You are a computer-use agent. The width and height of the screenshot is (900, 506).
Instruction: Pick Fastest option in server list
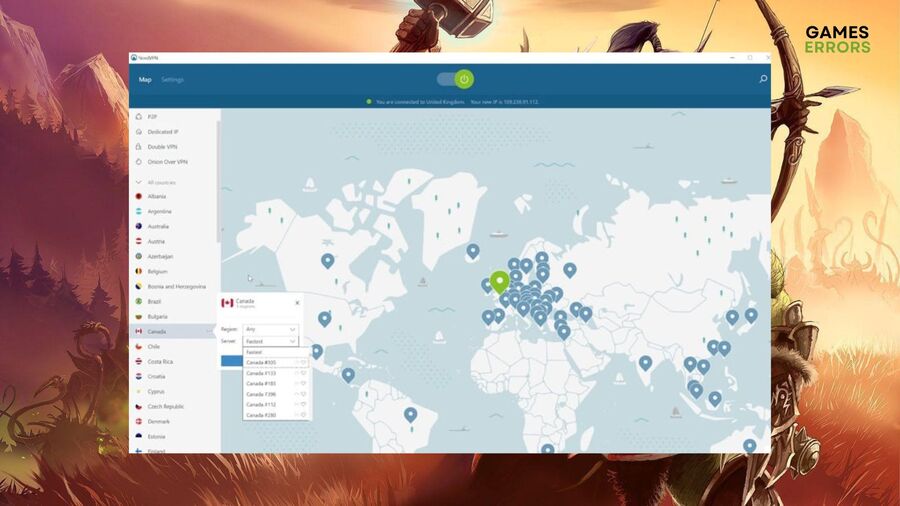(x=276, y=352)
